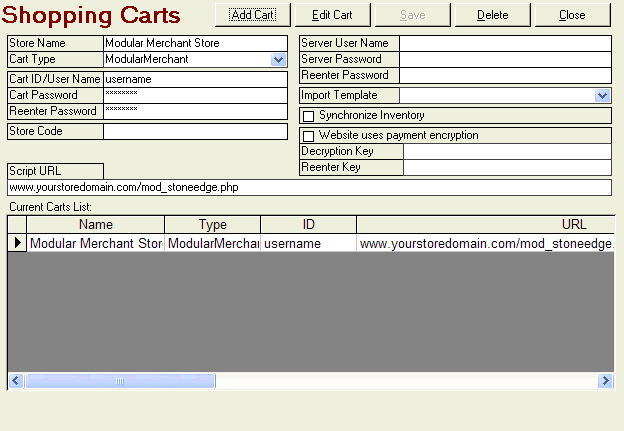
Task: Click the Type column header
Action: [213, 224]
